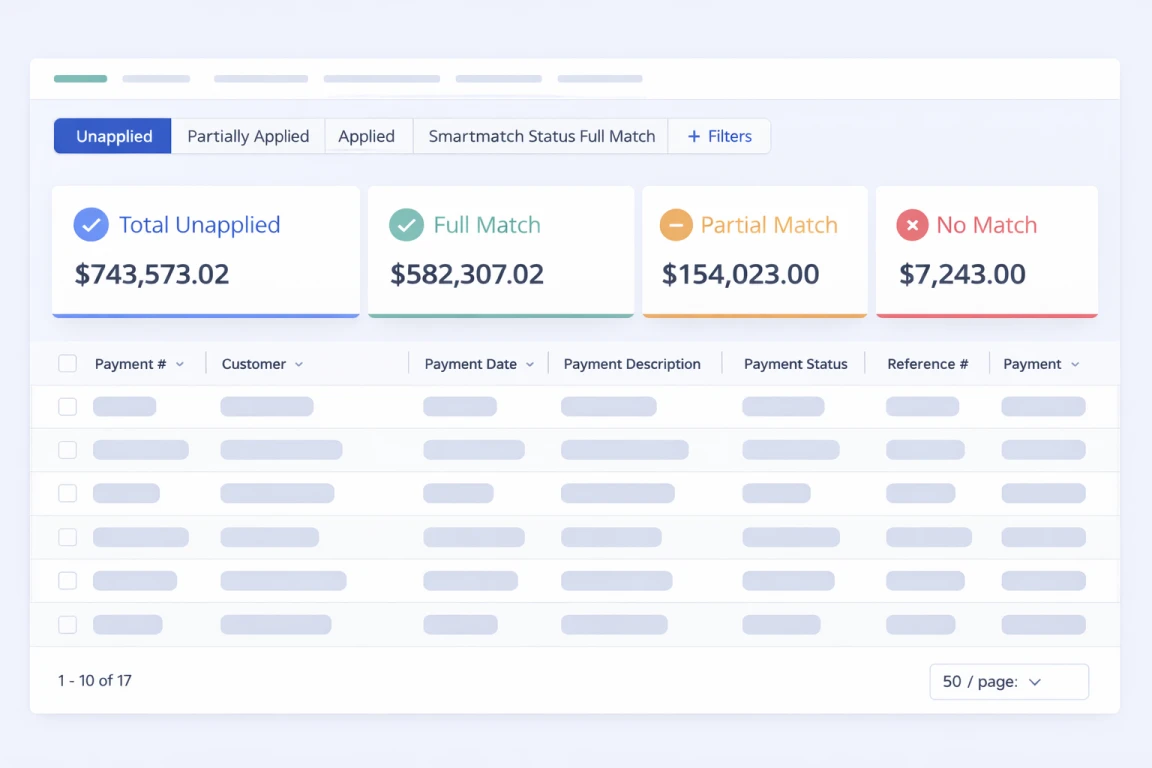Open the Payment Date column dropdown chevron
Viewport: 1152px width, 768px height.
[530, 365]
